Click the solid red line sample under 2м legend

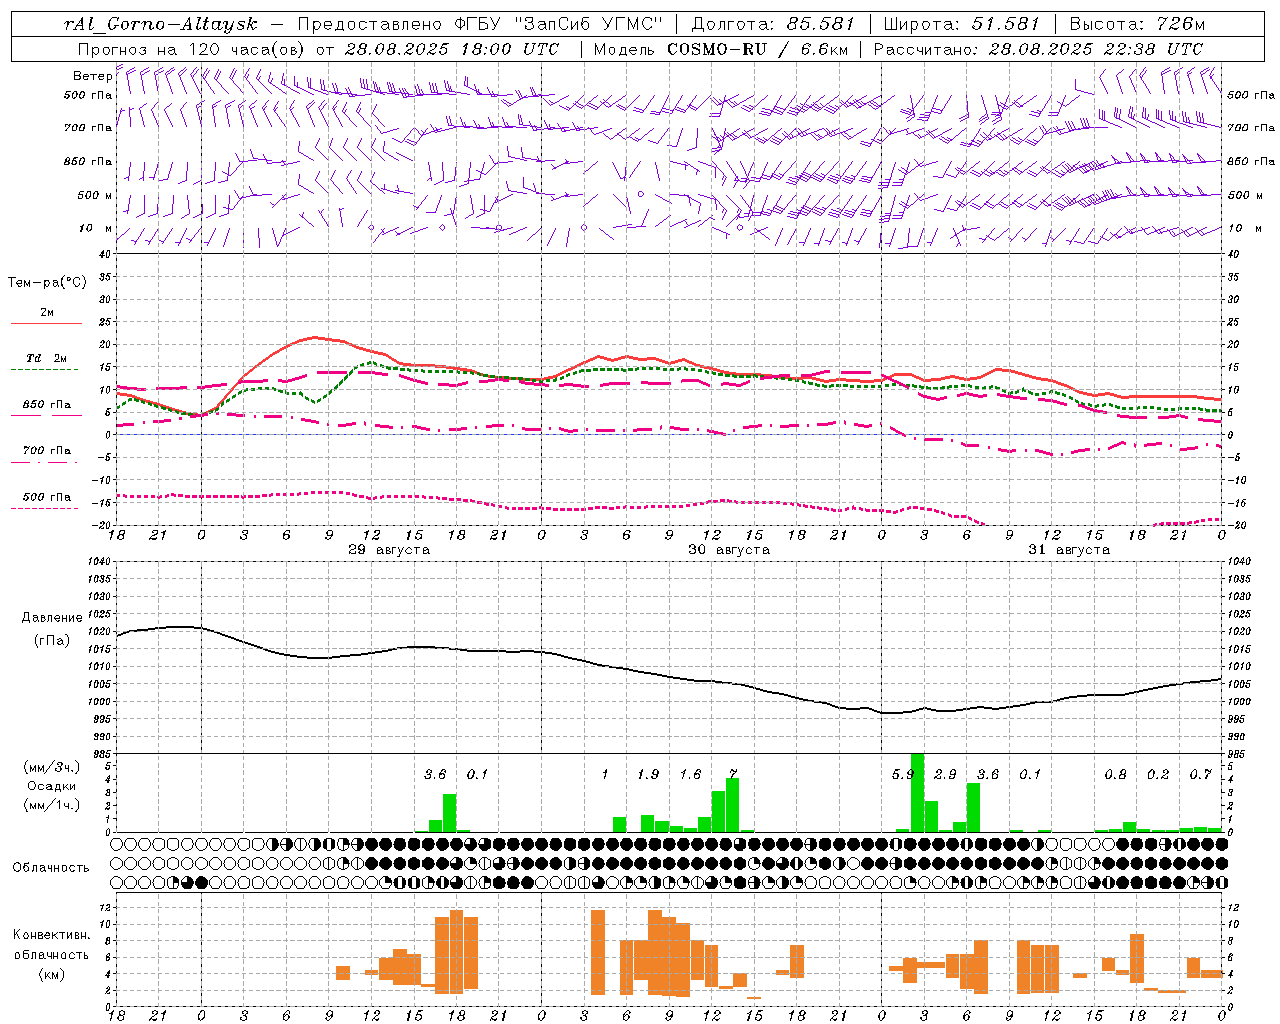coord(46,323)
